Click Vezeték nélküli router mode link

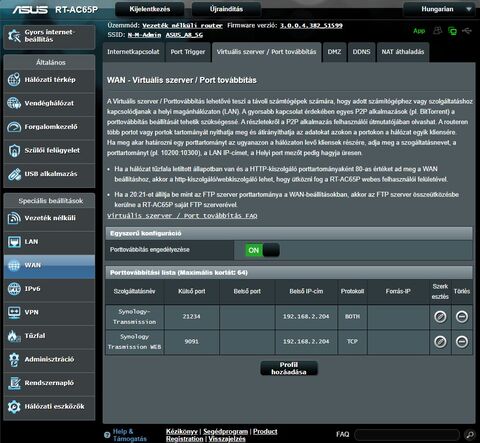182,25
